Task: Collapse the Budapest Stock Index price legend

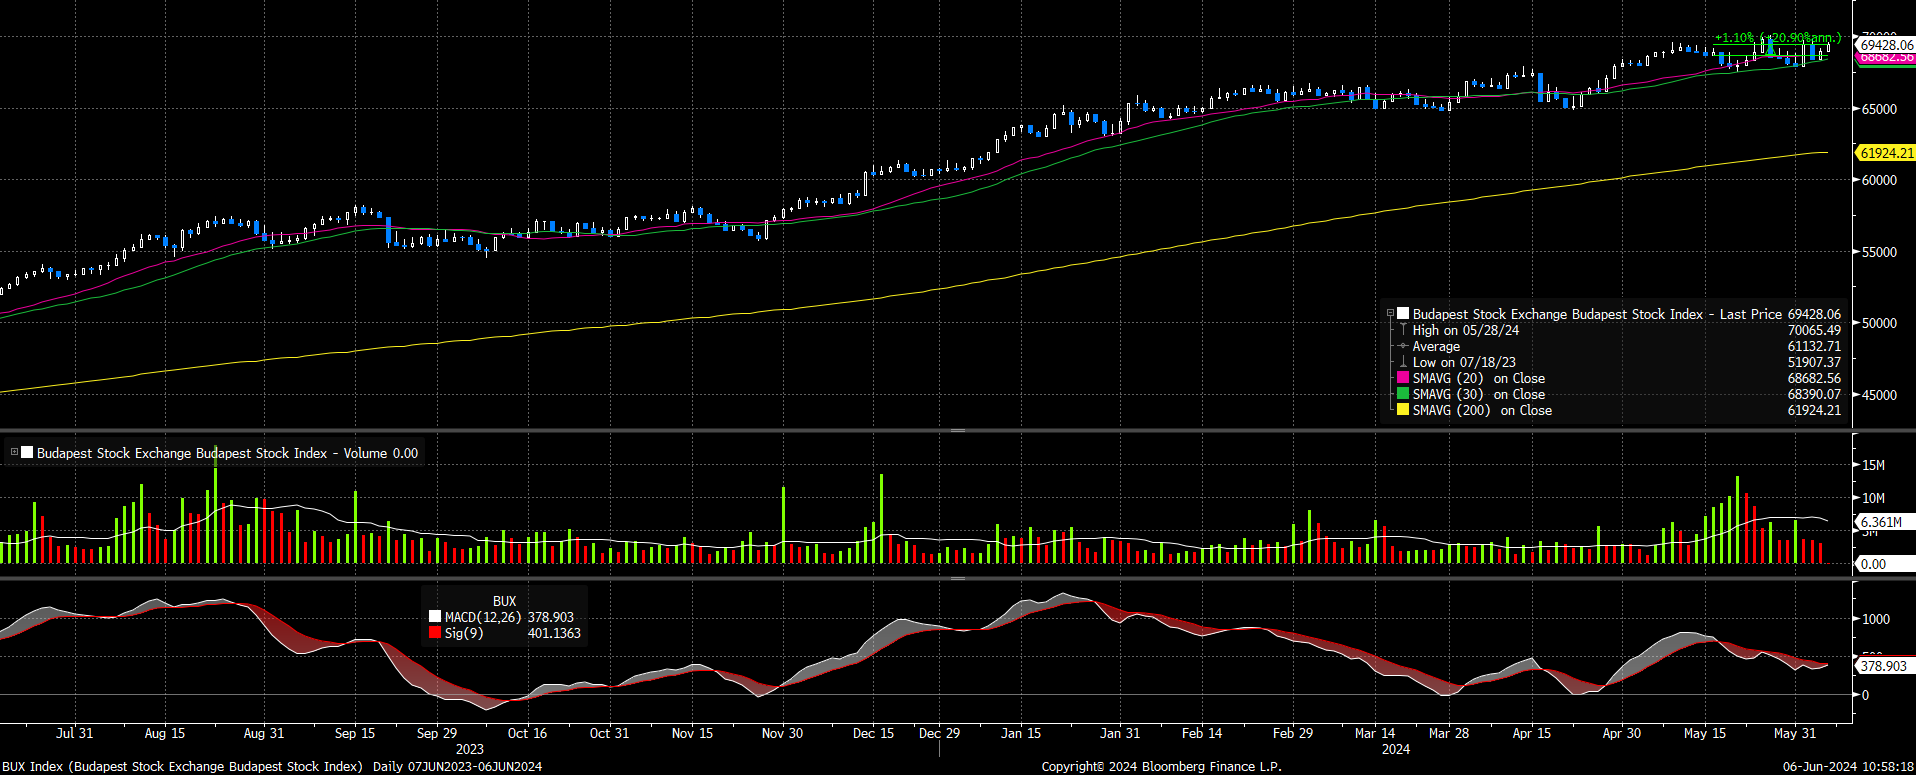Action: pos(1390,314)
